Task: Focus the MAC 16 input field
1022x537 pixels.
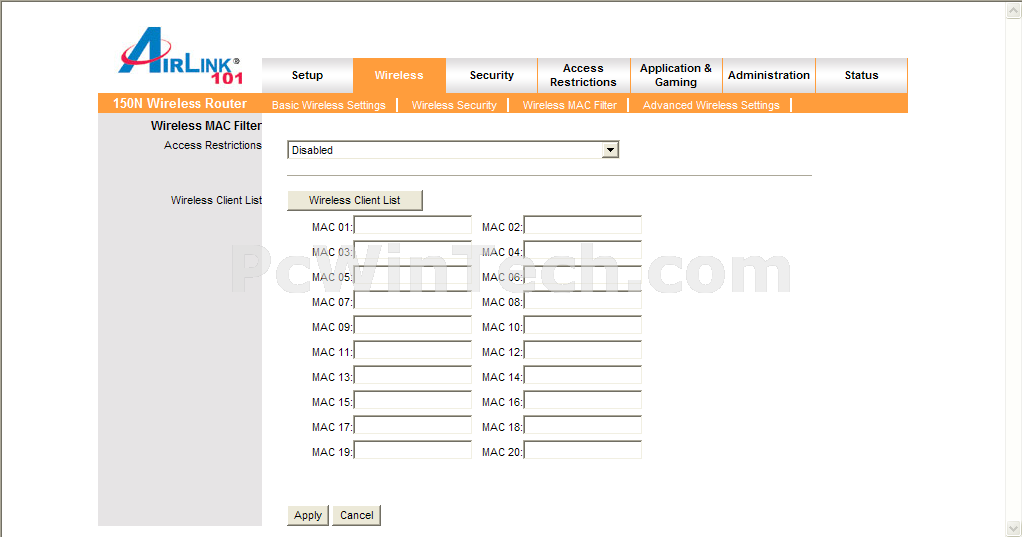Action: point(583,400)
